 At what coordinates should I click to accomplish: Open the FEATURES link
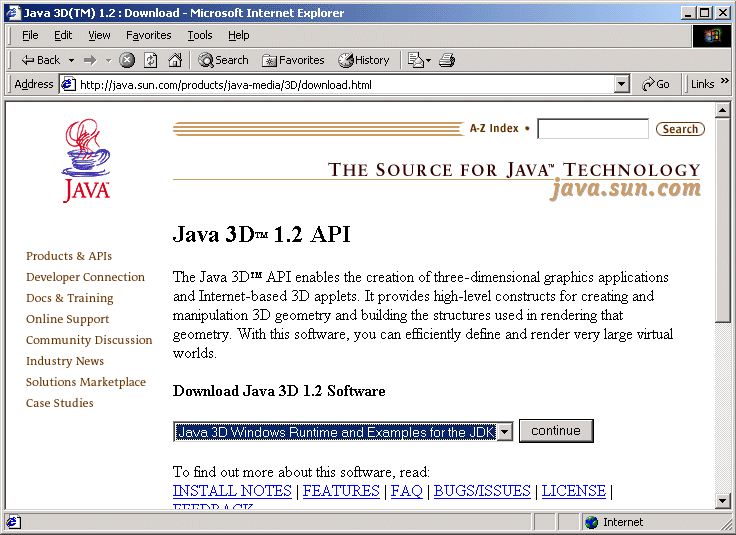pos(341,491)
